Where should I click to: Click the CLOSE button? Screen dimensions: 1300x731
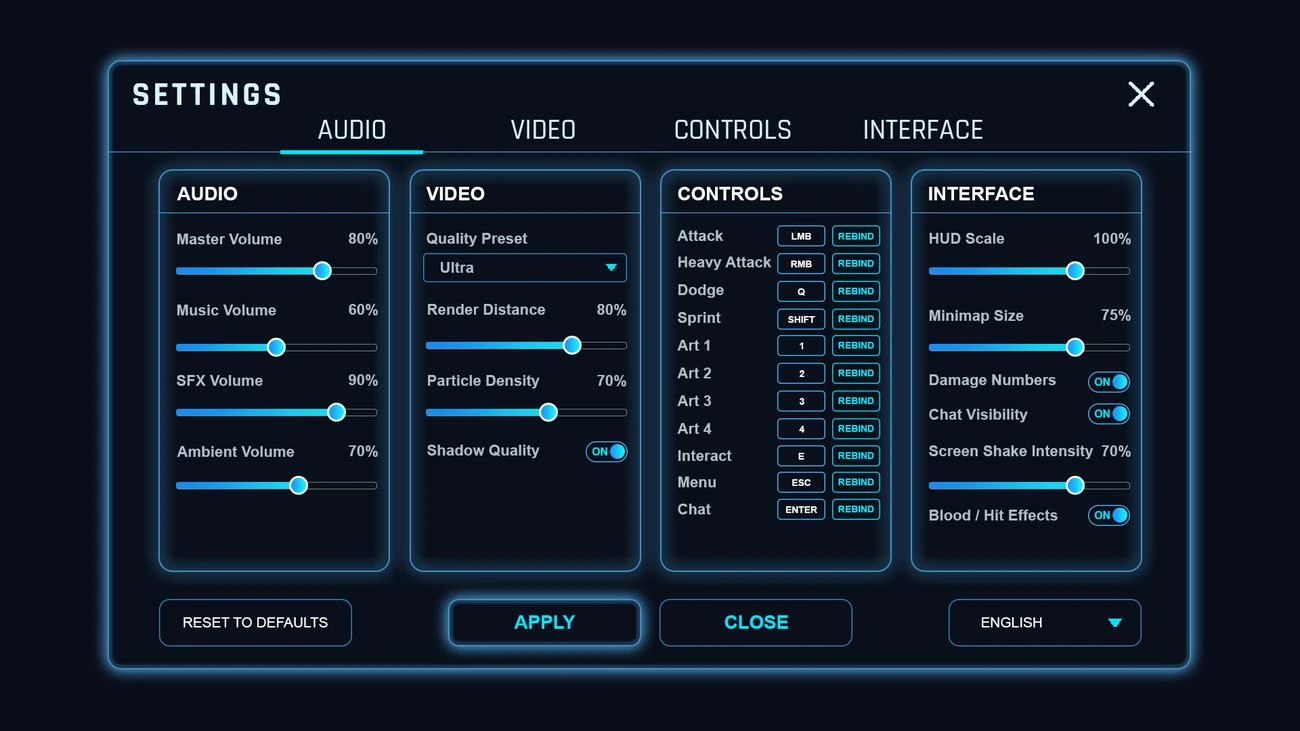pyautogui.click(x=756, y=623)
